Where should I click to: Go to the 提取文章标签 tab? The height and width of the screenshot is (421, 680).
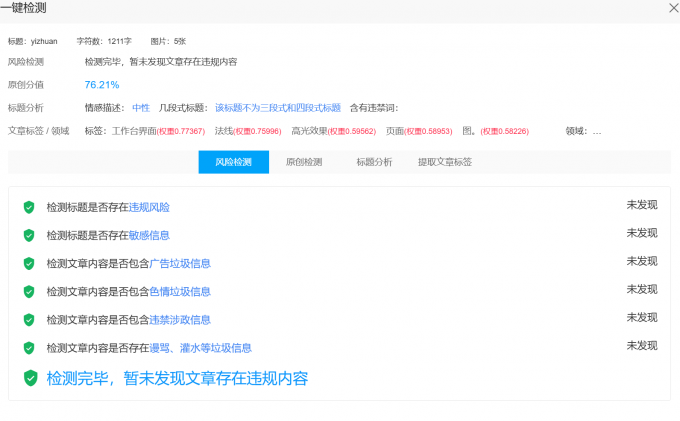(x=445, y=161)
